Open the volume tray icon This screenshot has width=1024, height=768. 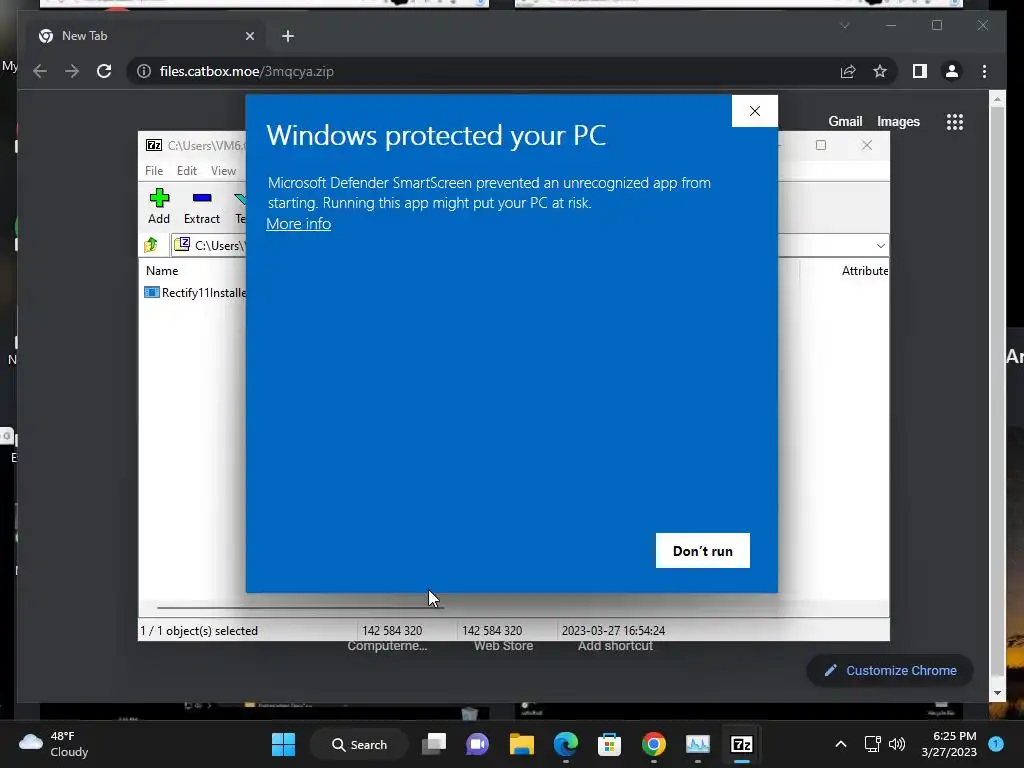pos(897,744)
